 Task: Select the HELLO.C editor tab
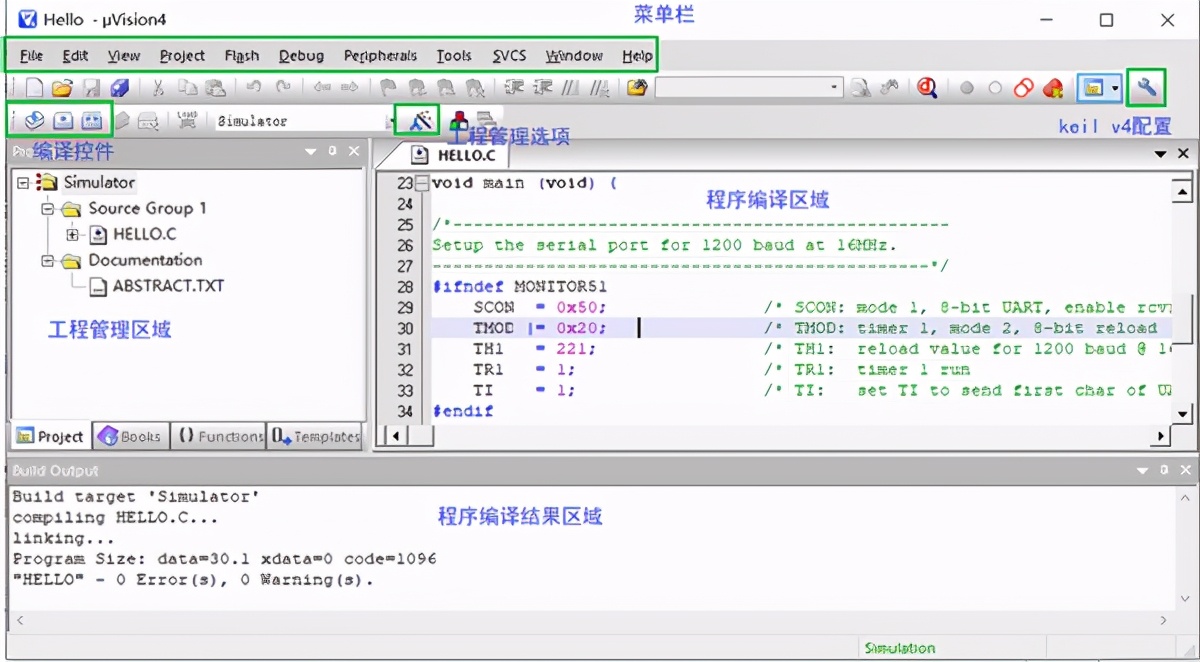455,155
